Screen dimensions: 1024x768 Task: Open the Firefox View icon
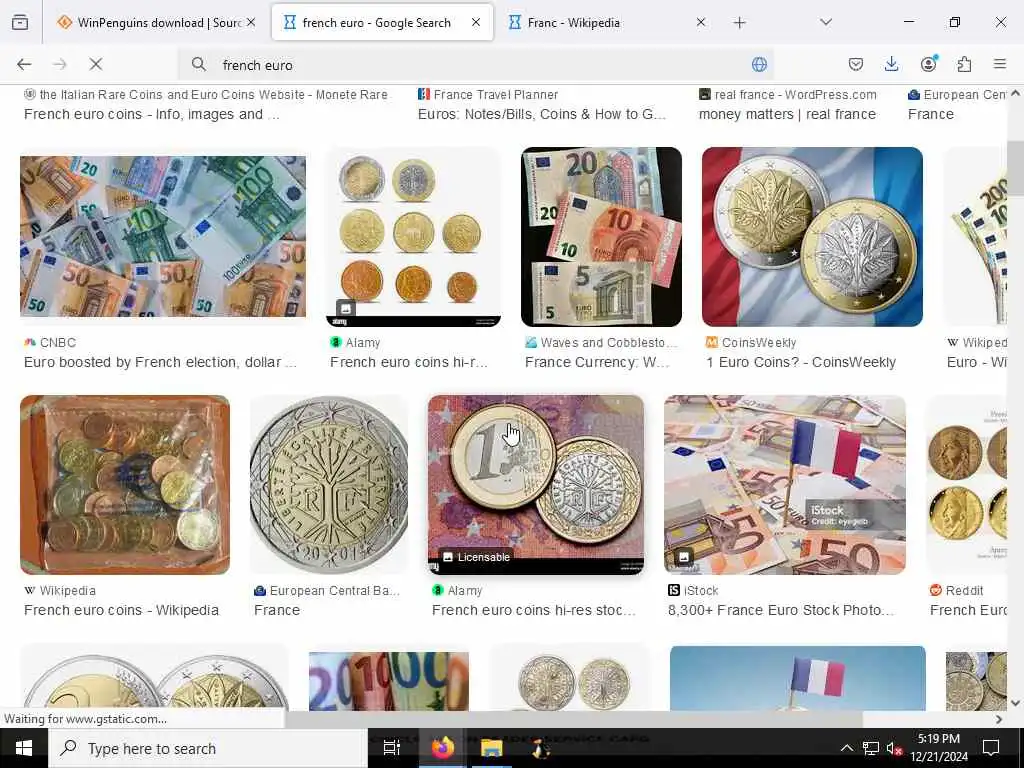coord(20,22)
